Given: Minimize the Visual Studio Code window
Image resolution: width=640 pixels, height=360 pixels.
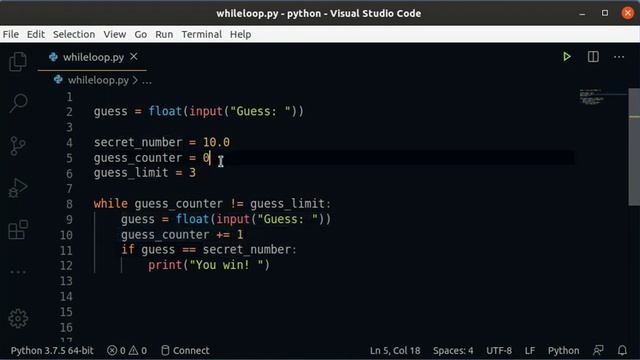Looking at the screenshot, I should (x=582, y=13).
